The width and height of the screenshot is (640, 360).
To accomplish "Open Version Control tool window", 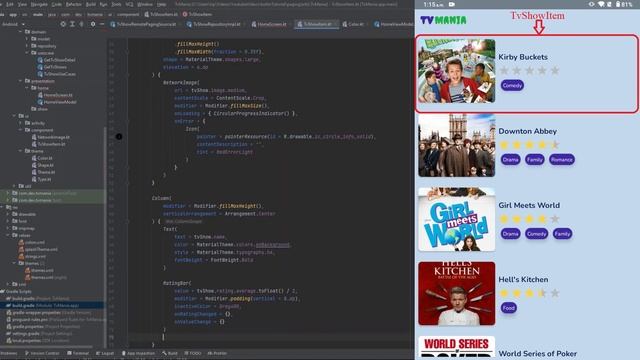I will click(x=42, y=353).
